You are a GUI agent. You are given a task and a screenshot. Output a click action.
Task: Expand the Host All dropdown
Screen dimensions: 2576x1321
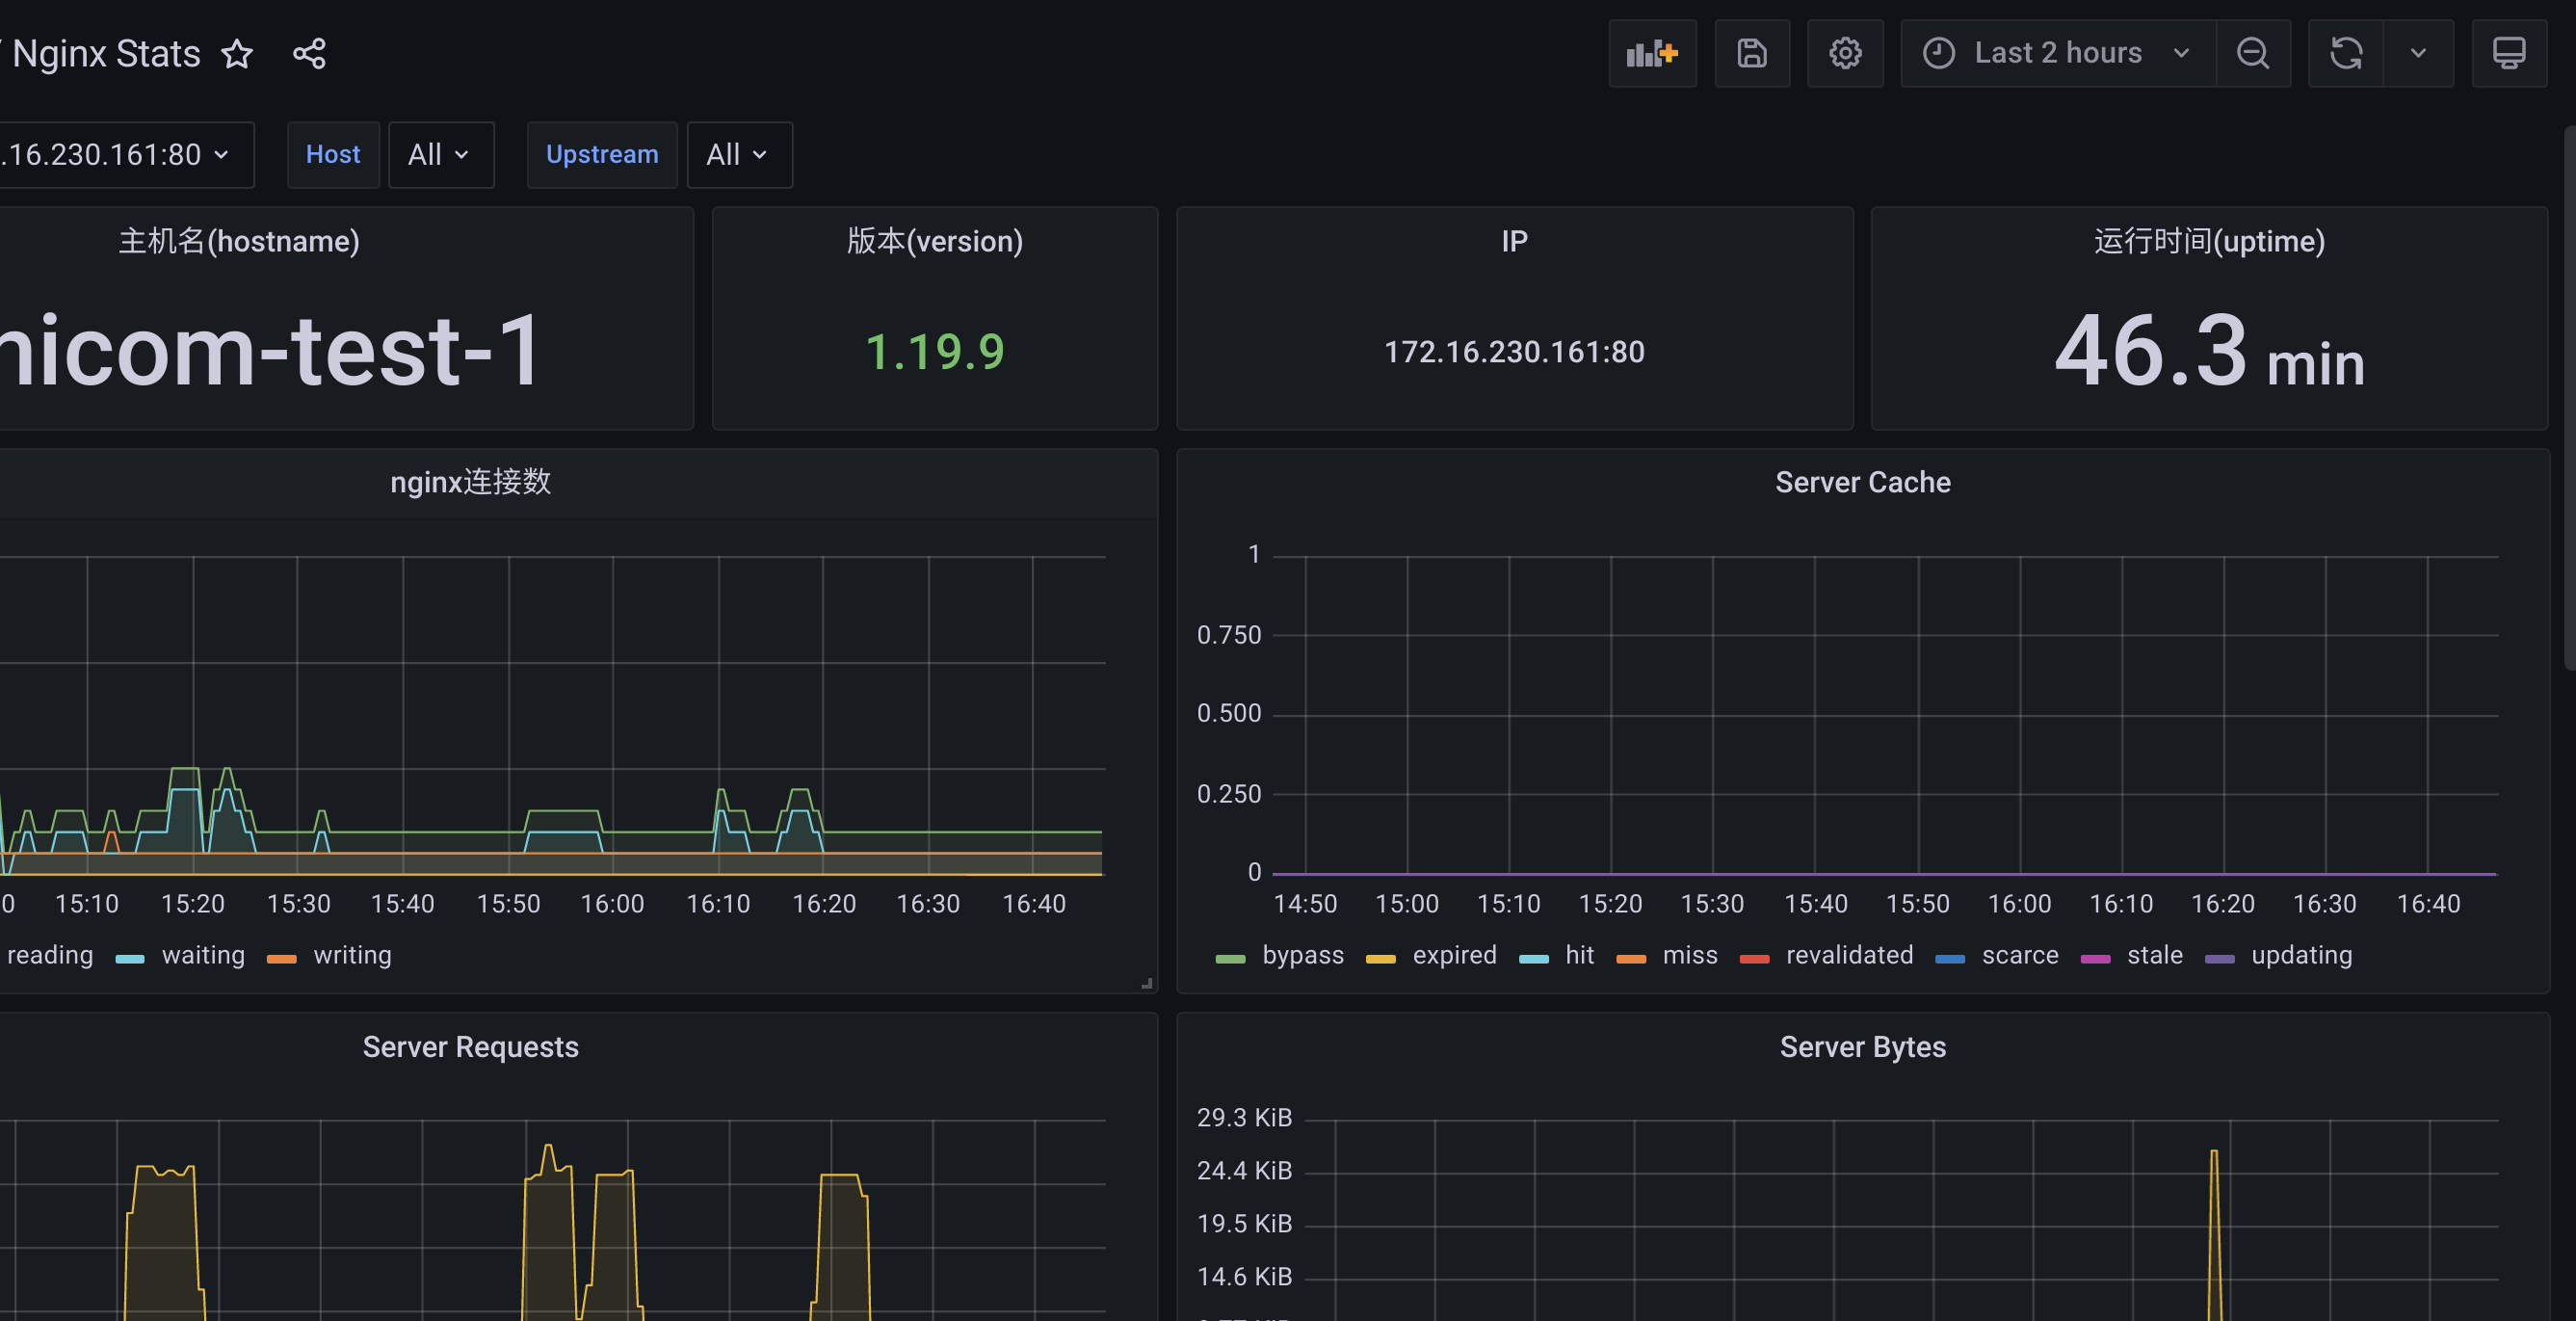click(x=440, y=155)
